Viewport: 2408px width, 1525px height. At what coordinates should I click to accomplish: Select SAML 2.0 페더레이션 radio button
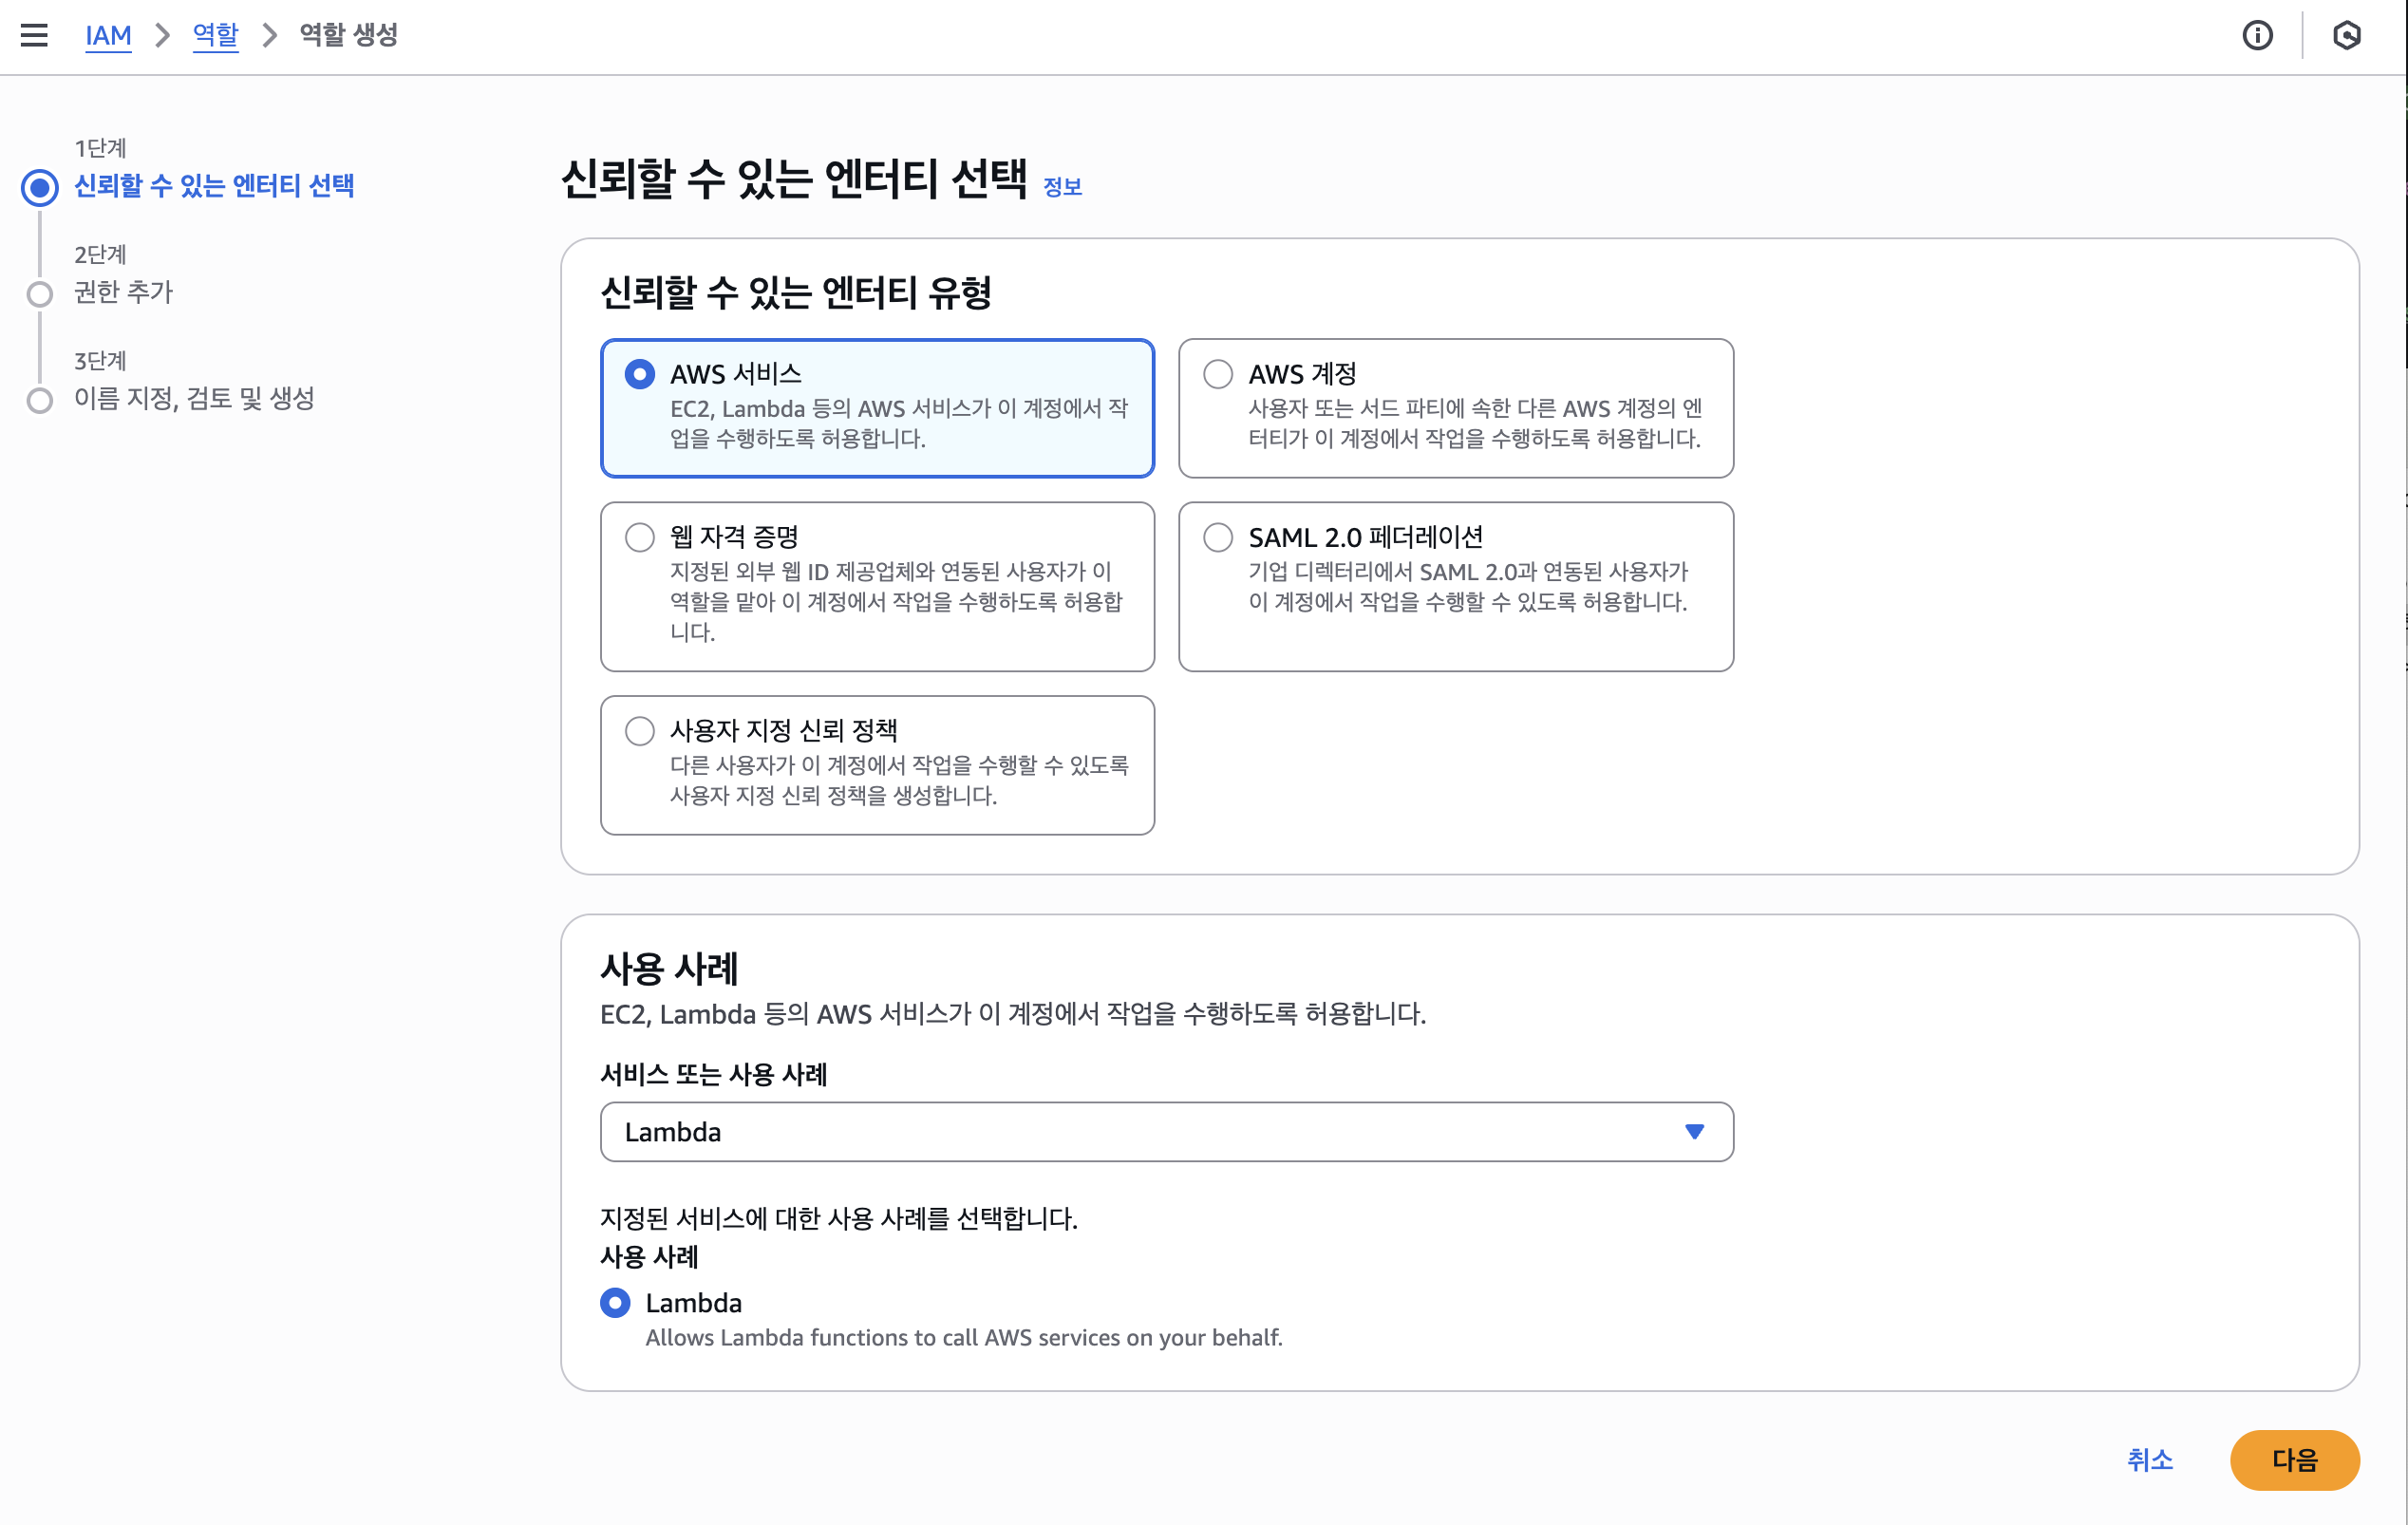[1218, 537]
